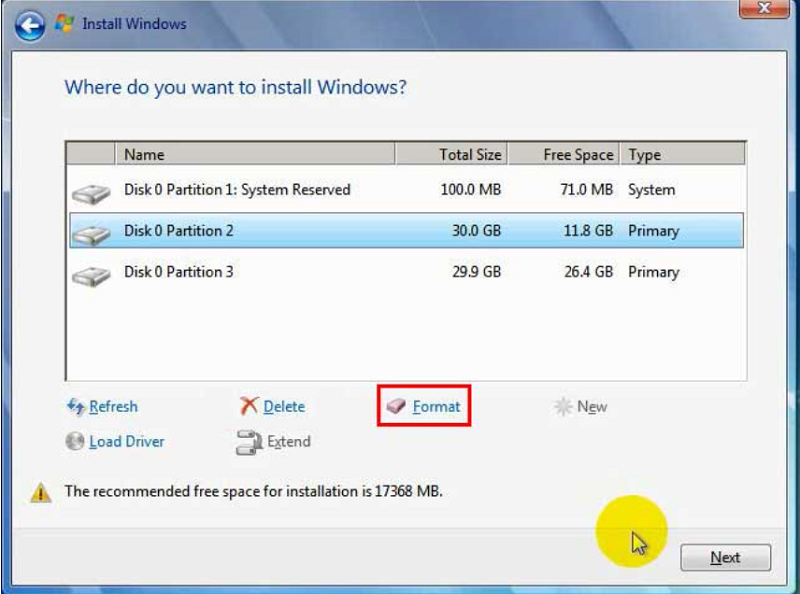Click the blue back arrow button

pyautogui.click(x=30, y=25)
